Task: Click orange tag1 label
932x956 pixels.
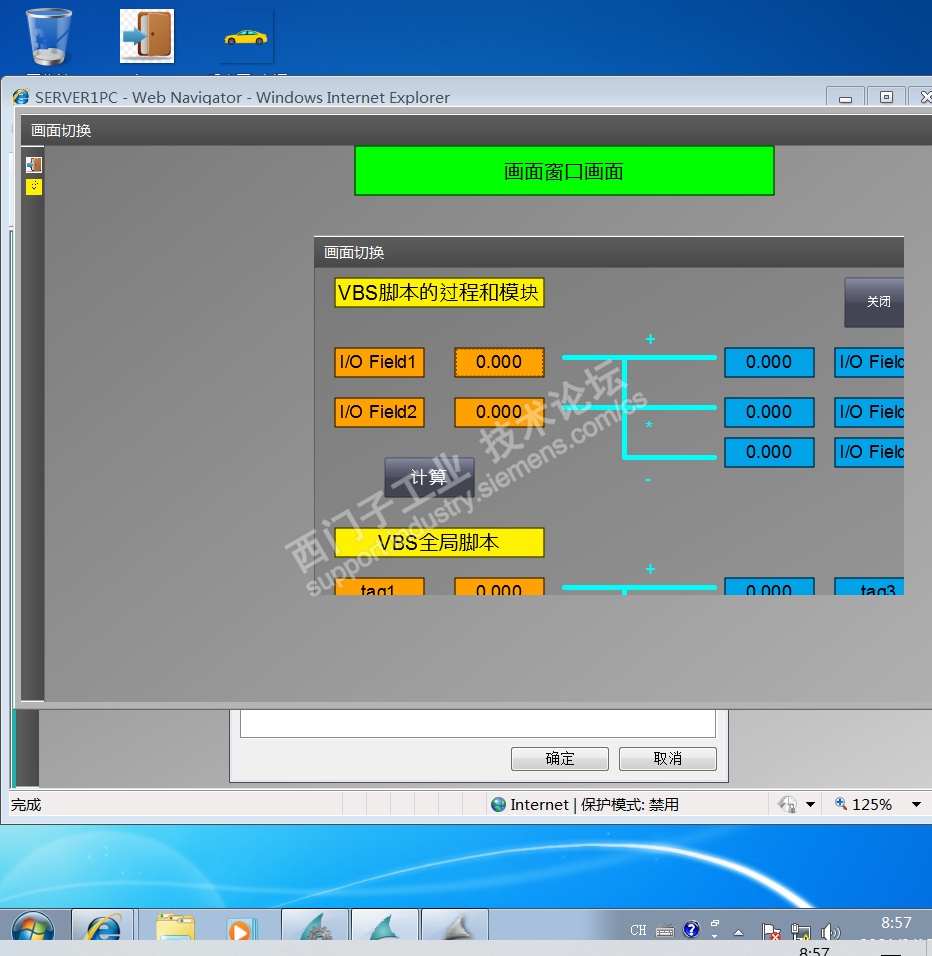Action: [379, 587]
